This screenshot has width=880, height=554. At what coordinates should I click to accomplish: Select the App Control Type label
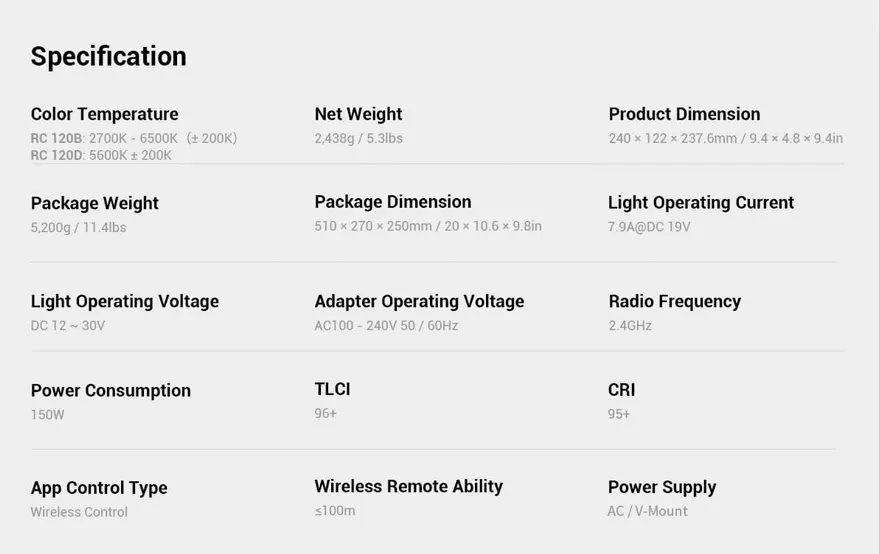(x=99, y=488)
